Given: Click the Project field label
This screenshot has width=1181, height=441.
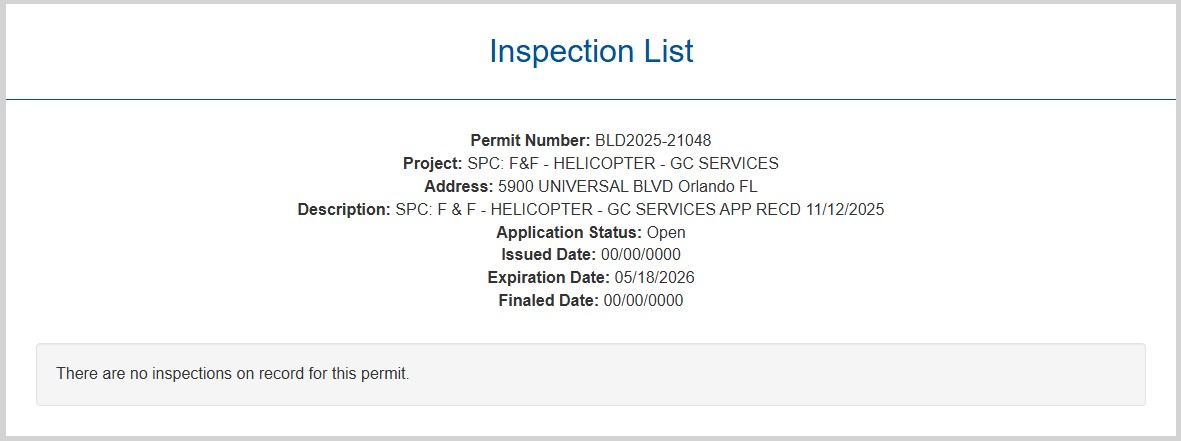Looking at the screenshot, I should click(432, 163).
